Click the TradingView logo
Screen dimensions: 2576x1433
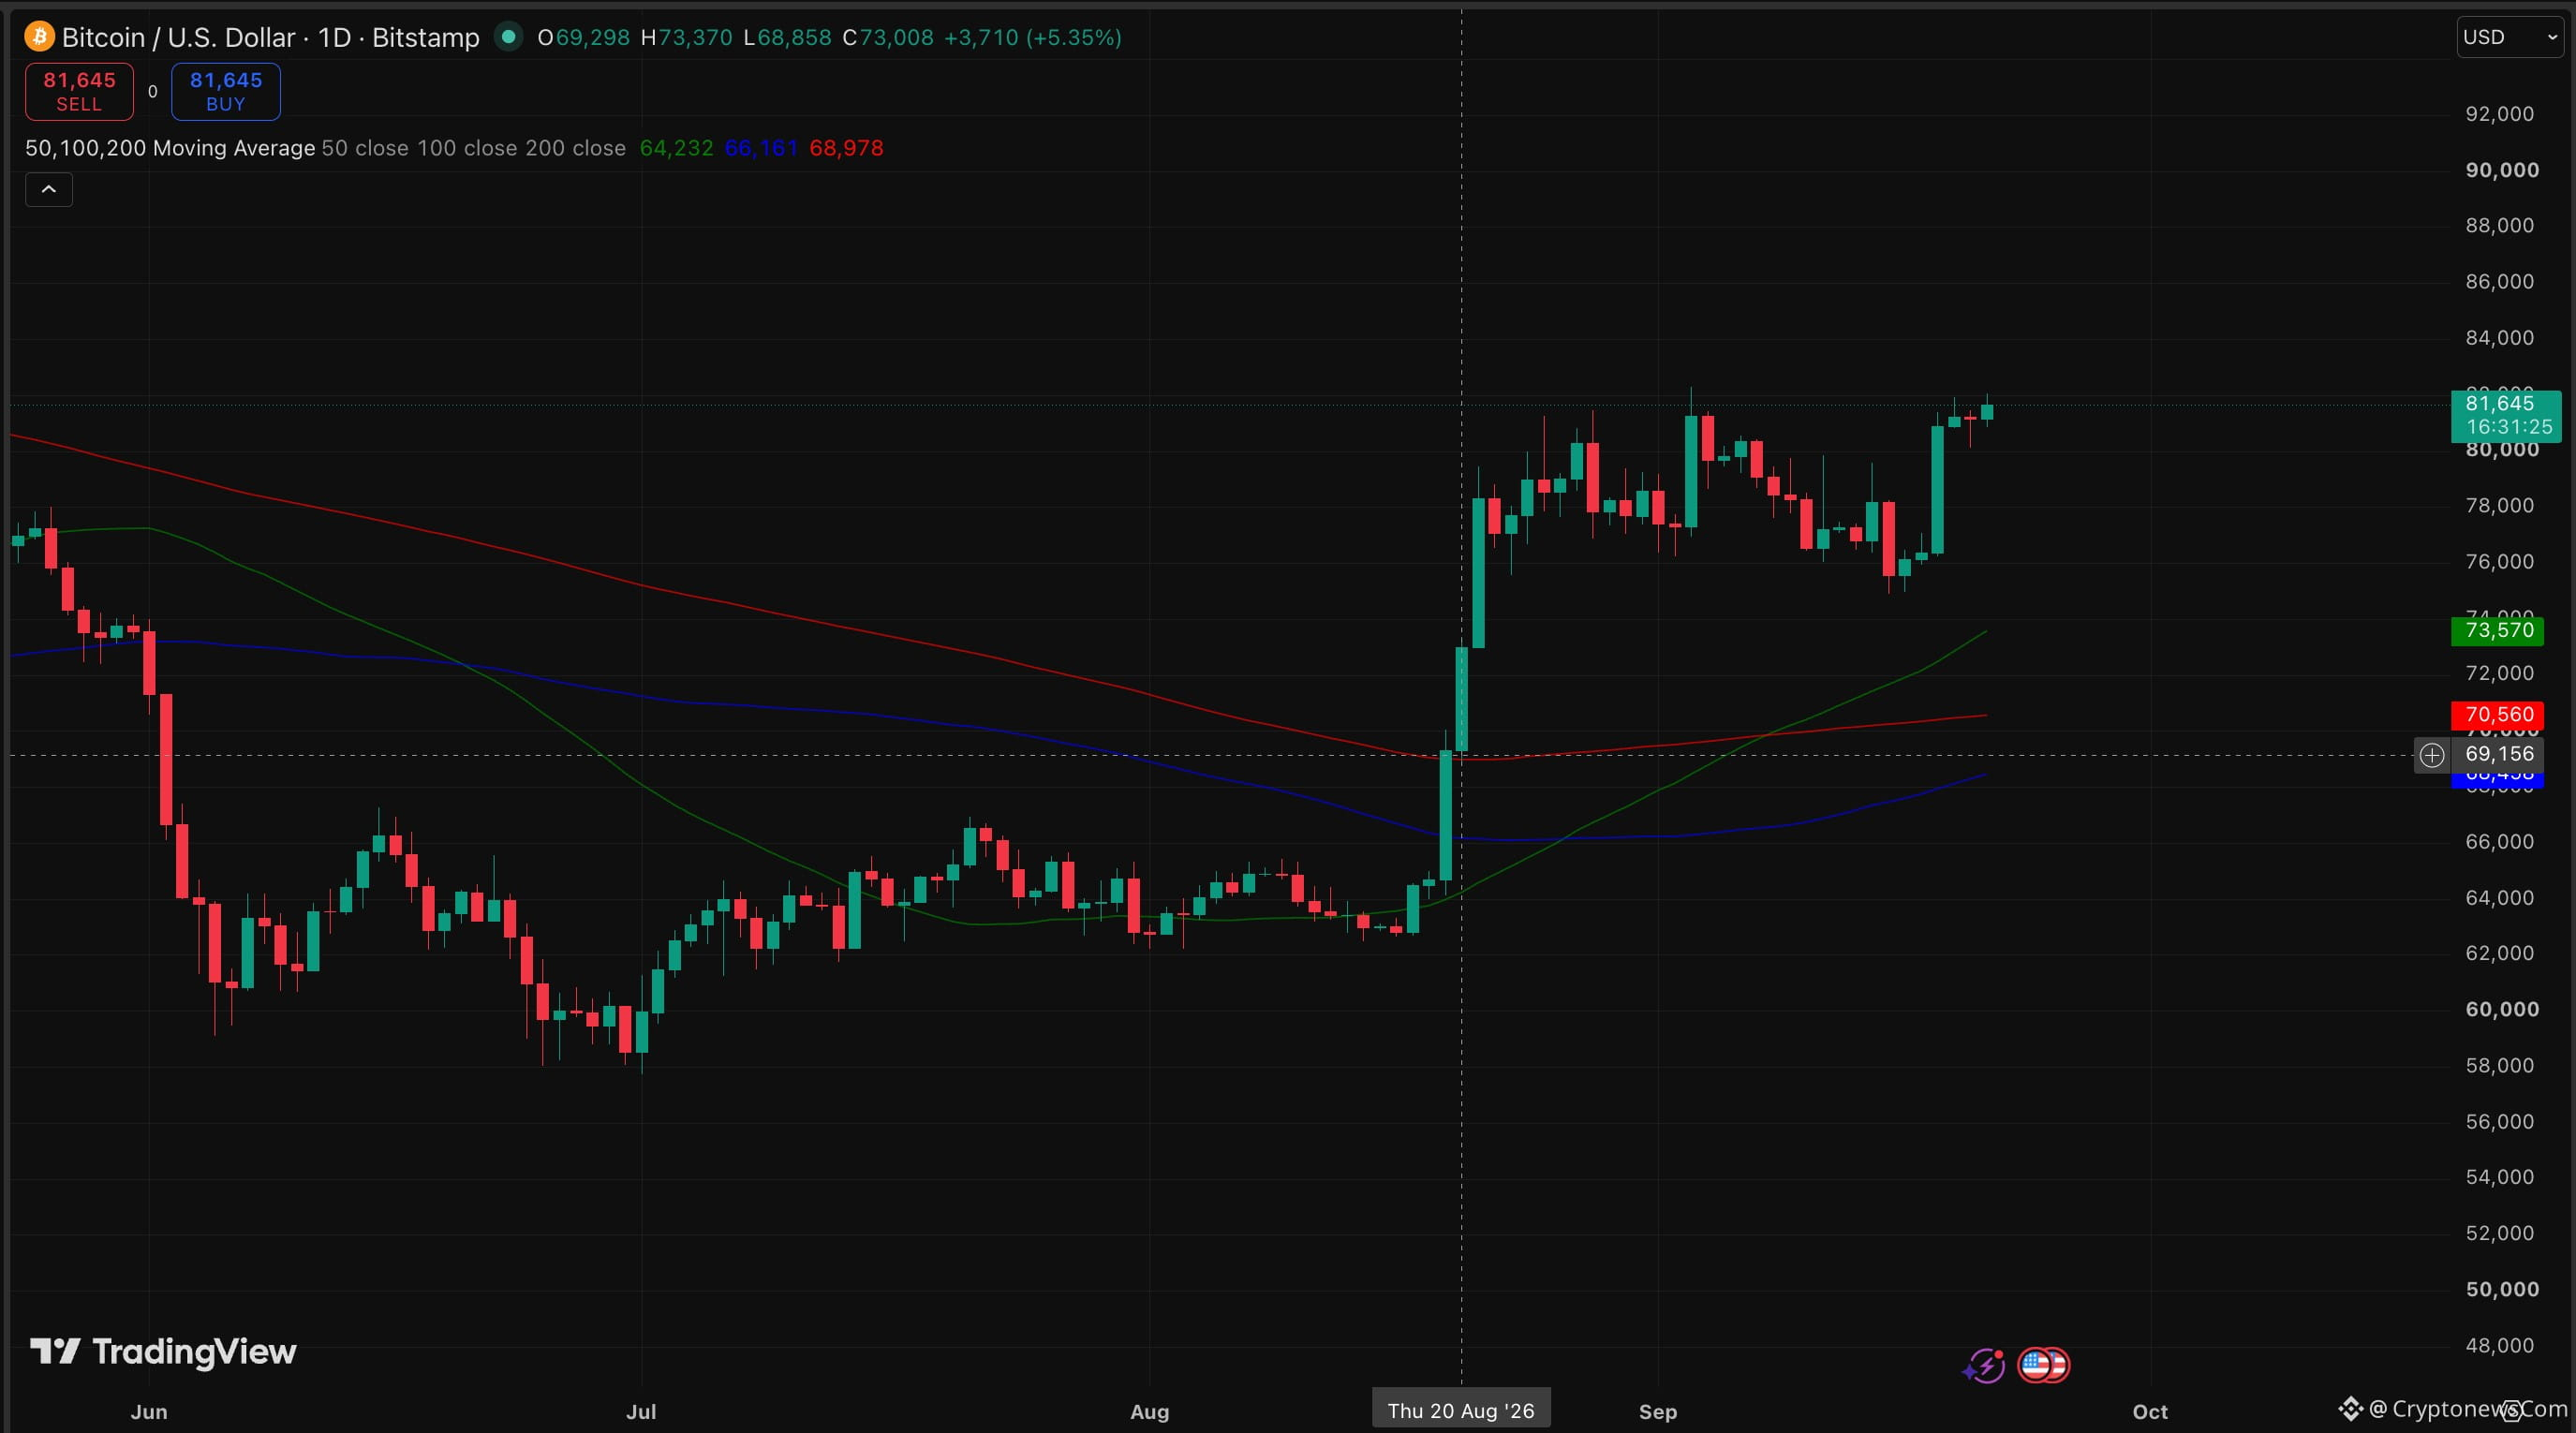[163, 1352]
